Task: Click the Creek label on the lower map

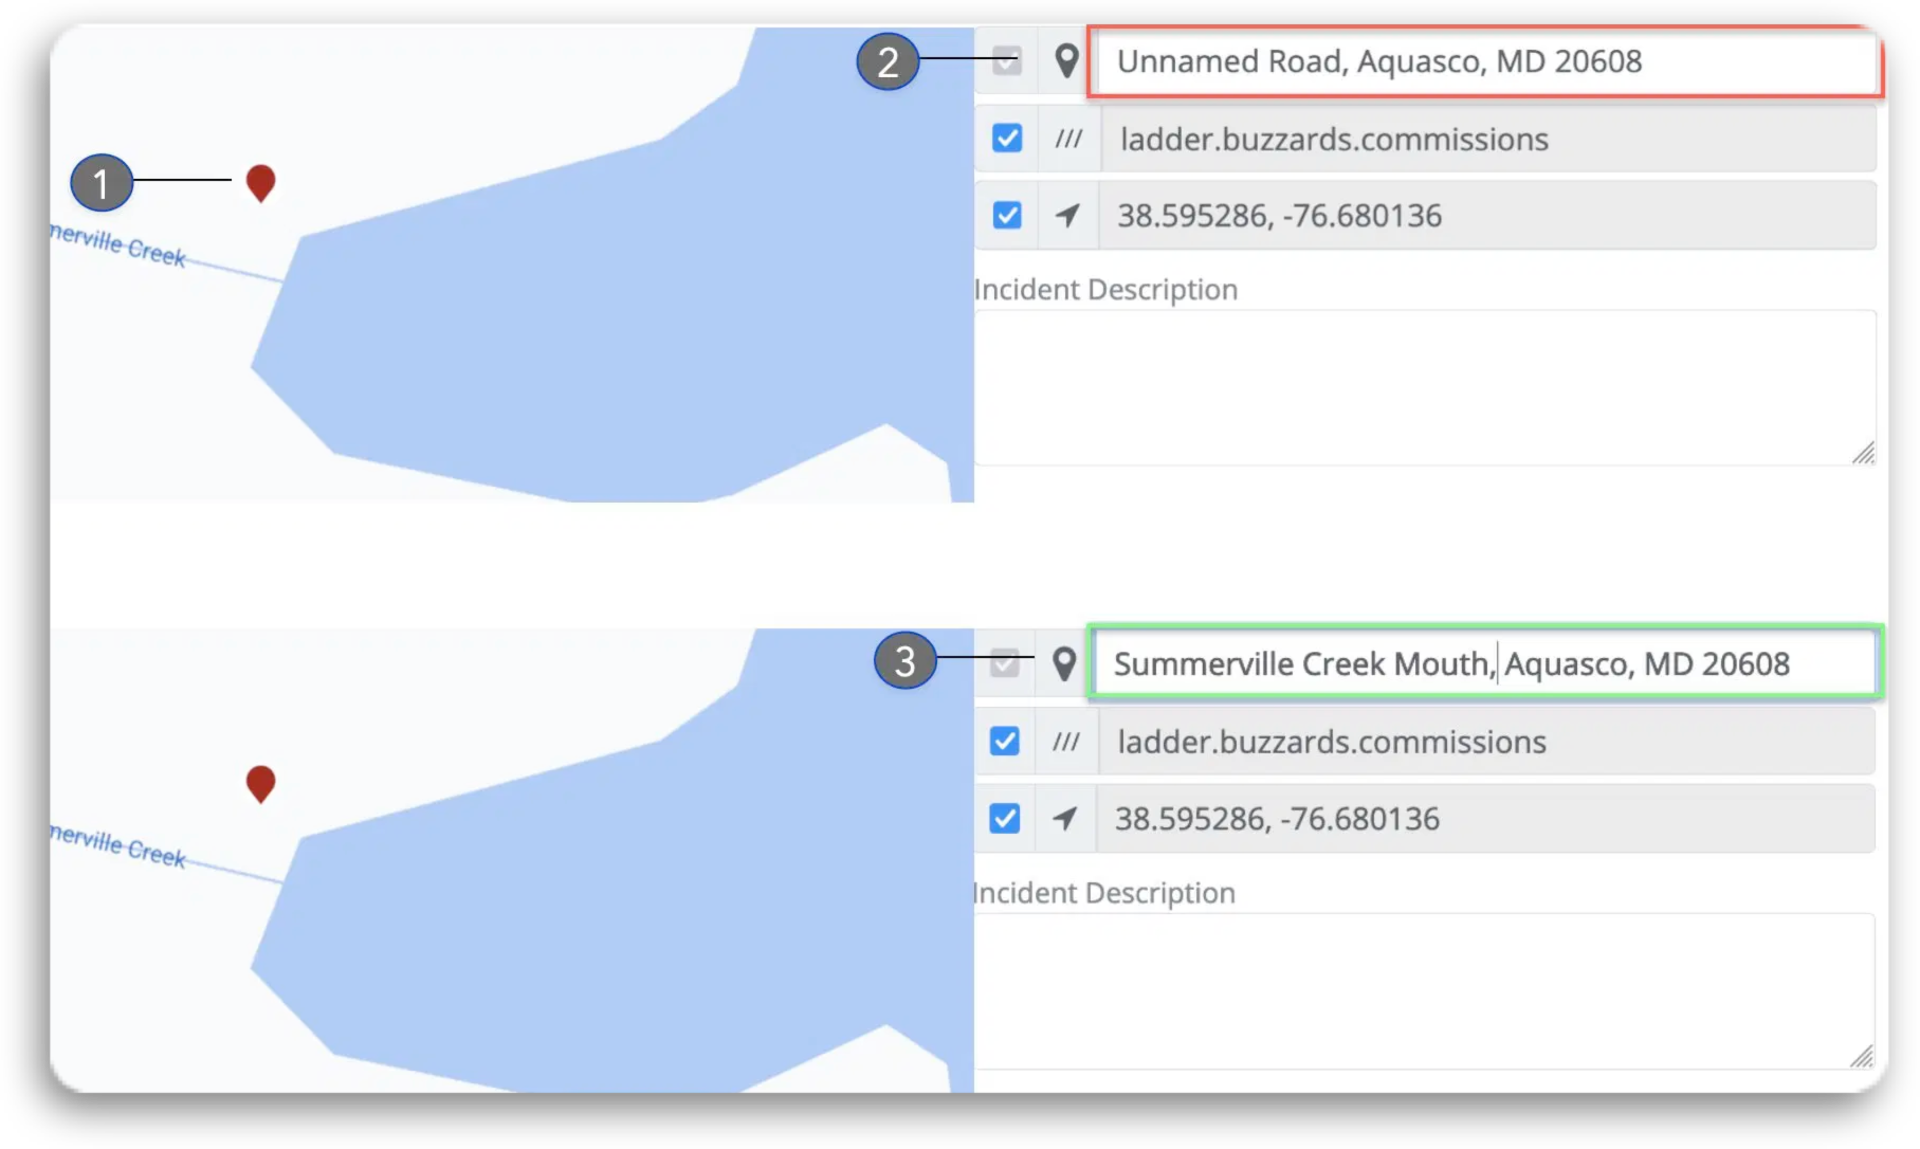Action: (x=118, y=846)
